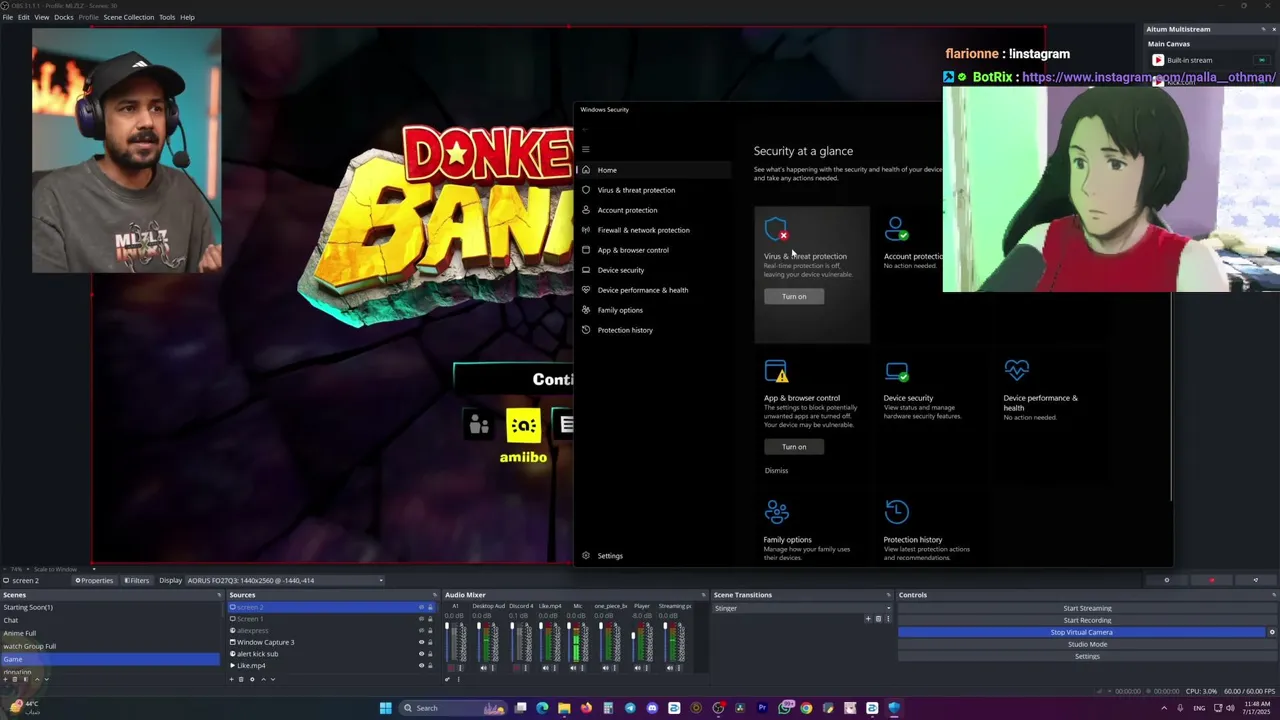Click Start Streaming in Controls
Screen dimensions: 1280x720
1087,608
